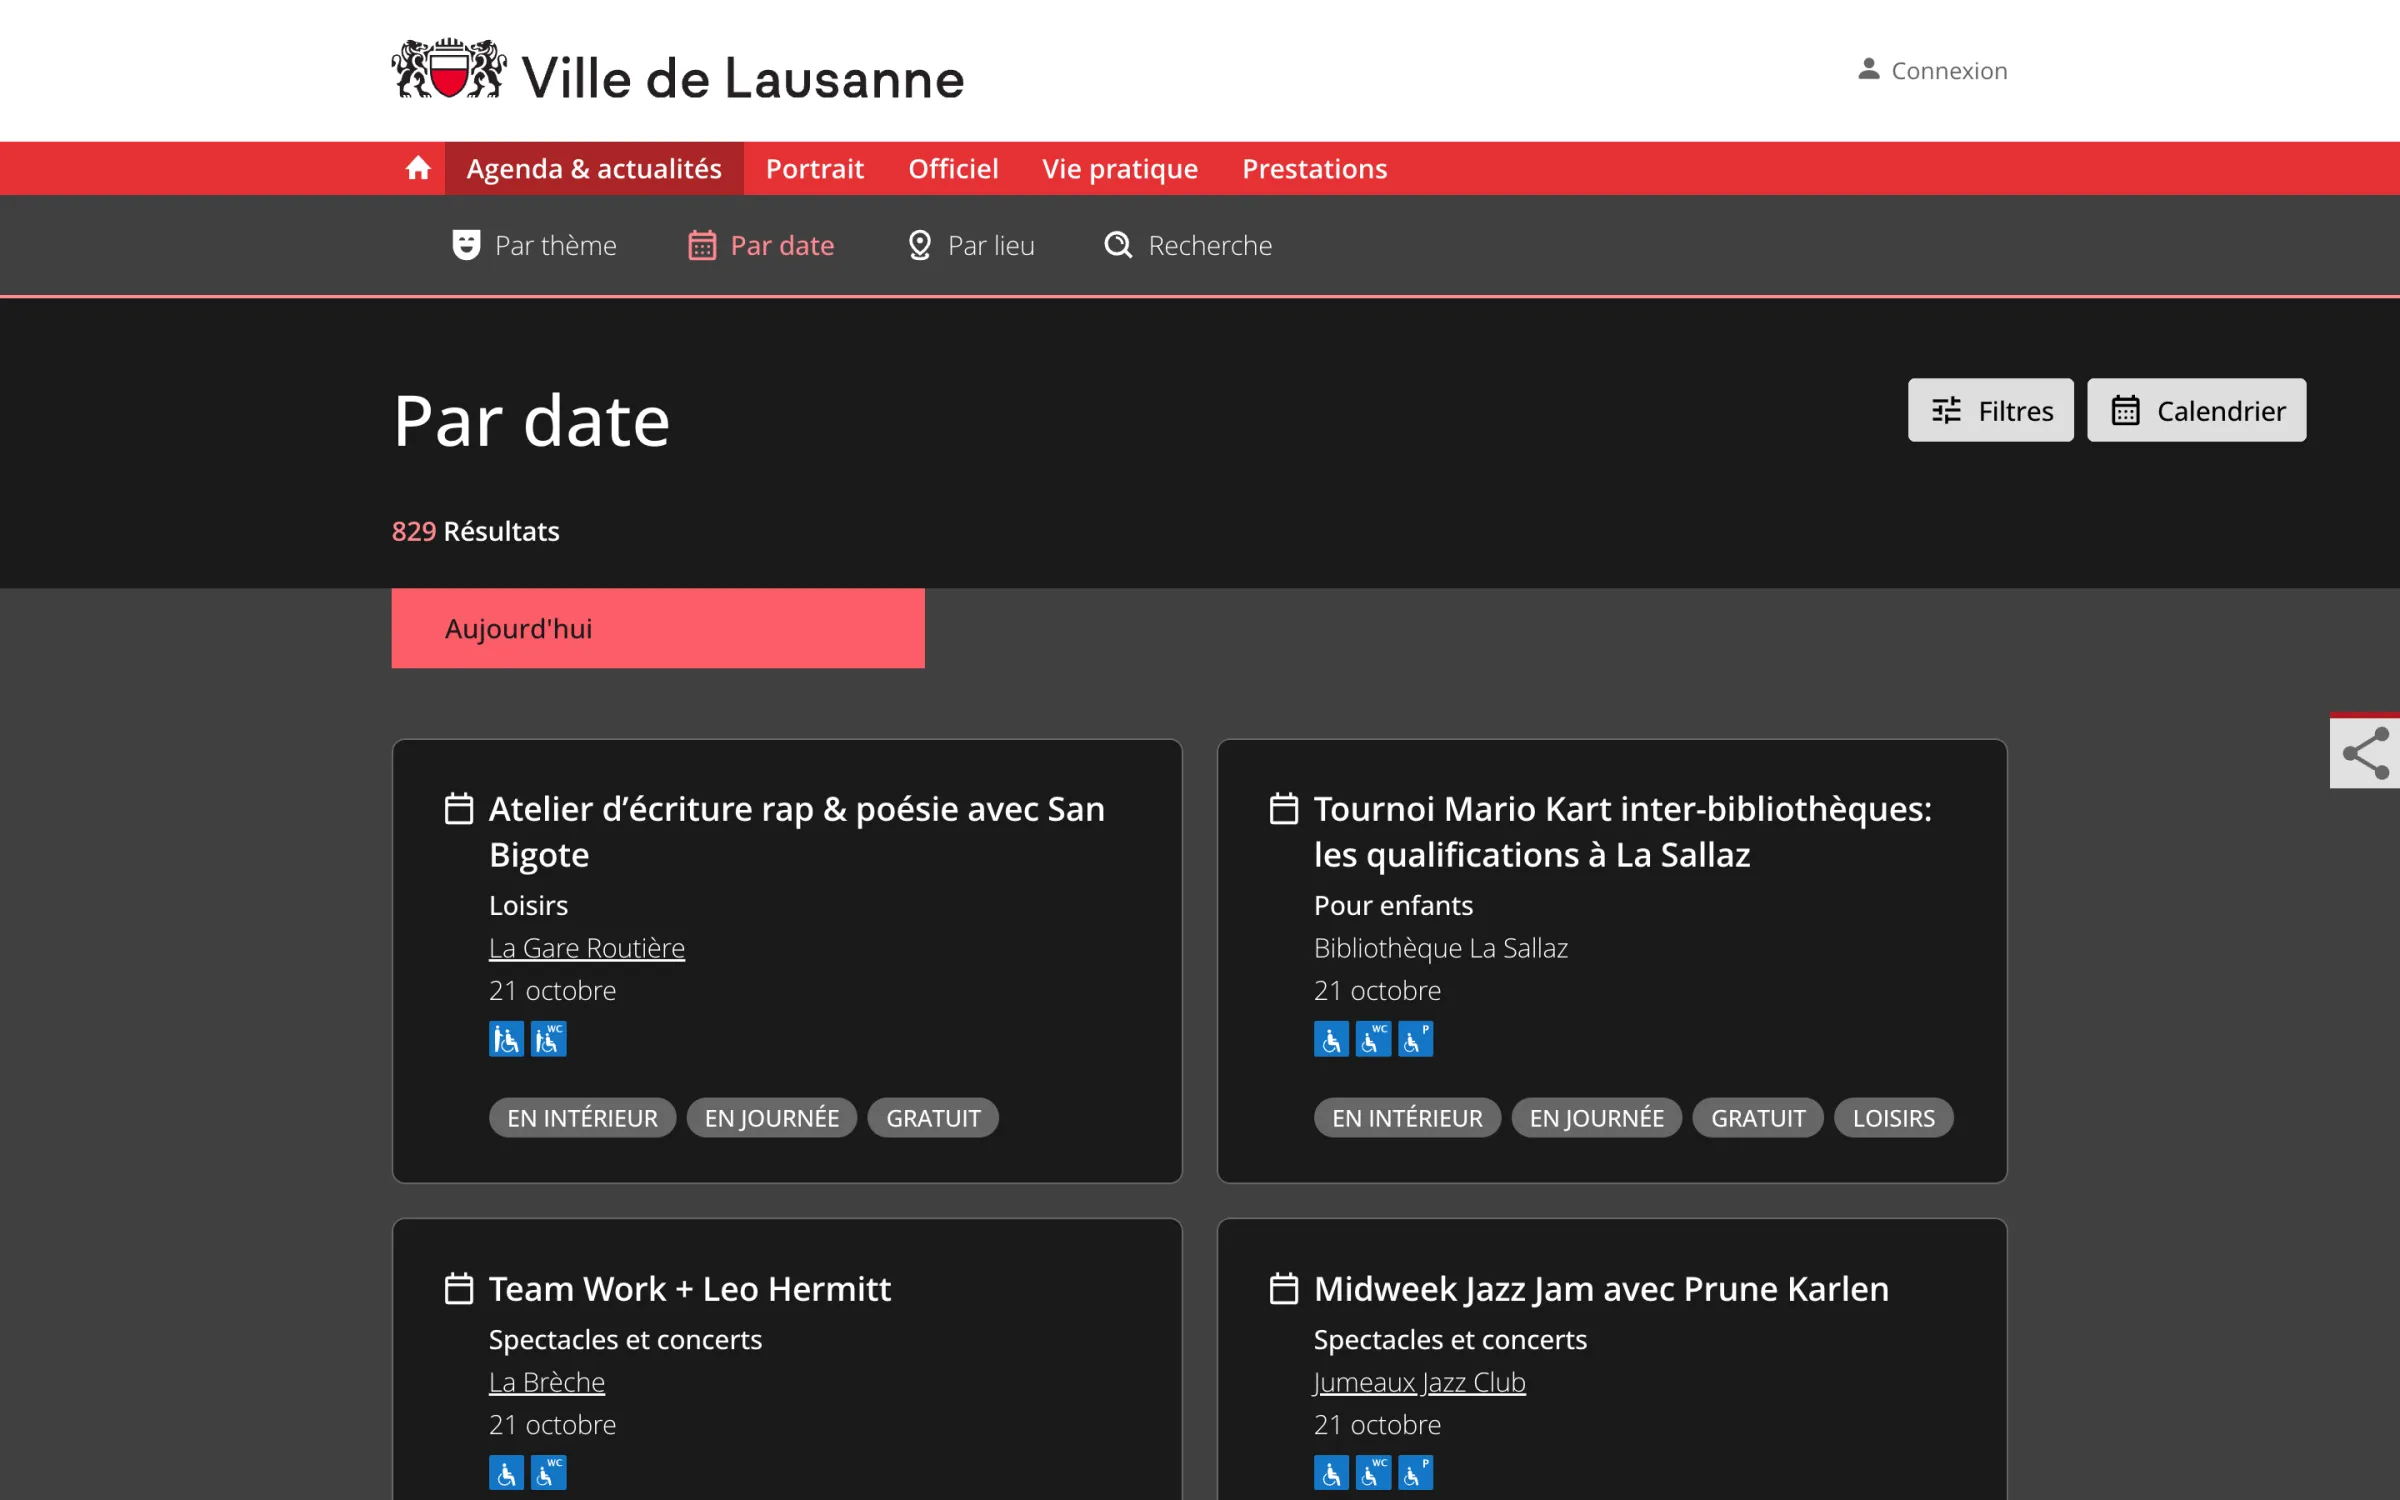Open Tournoi Mario Kart inter-bibliothèques event
The width and height of the screenshot is (2400, 1500).
[x=1623, y=831]
